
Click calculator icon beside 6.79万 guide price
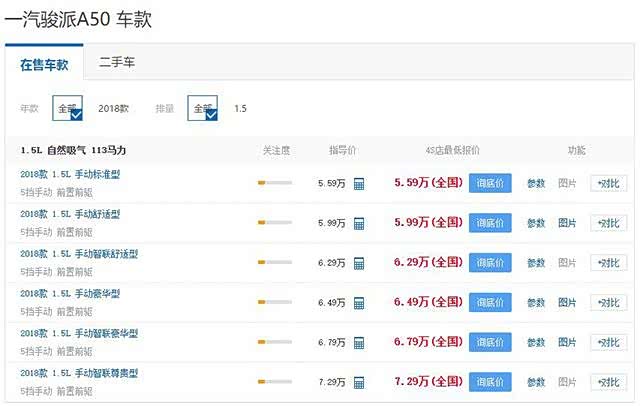pos(360,342)
